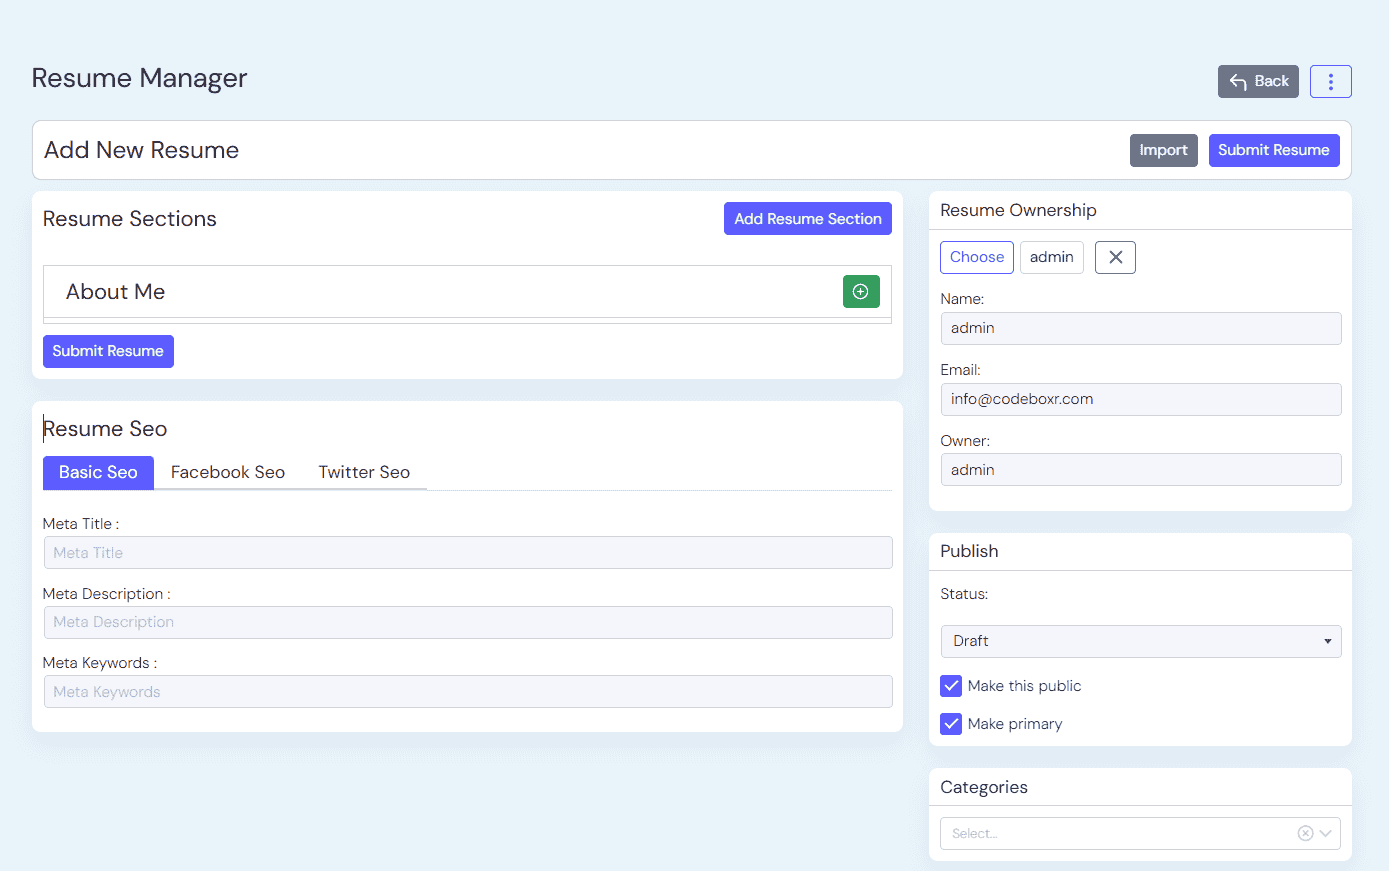Switch to Facebook Seo tab

[x=227, y=472]
